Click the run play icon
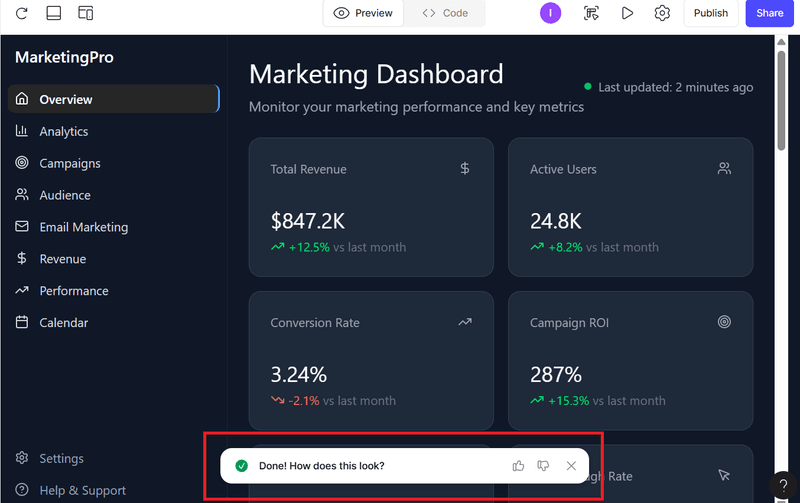Image resolution: width=800 pixels, height=503 pixels. point(627,13)
